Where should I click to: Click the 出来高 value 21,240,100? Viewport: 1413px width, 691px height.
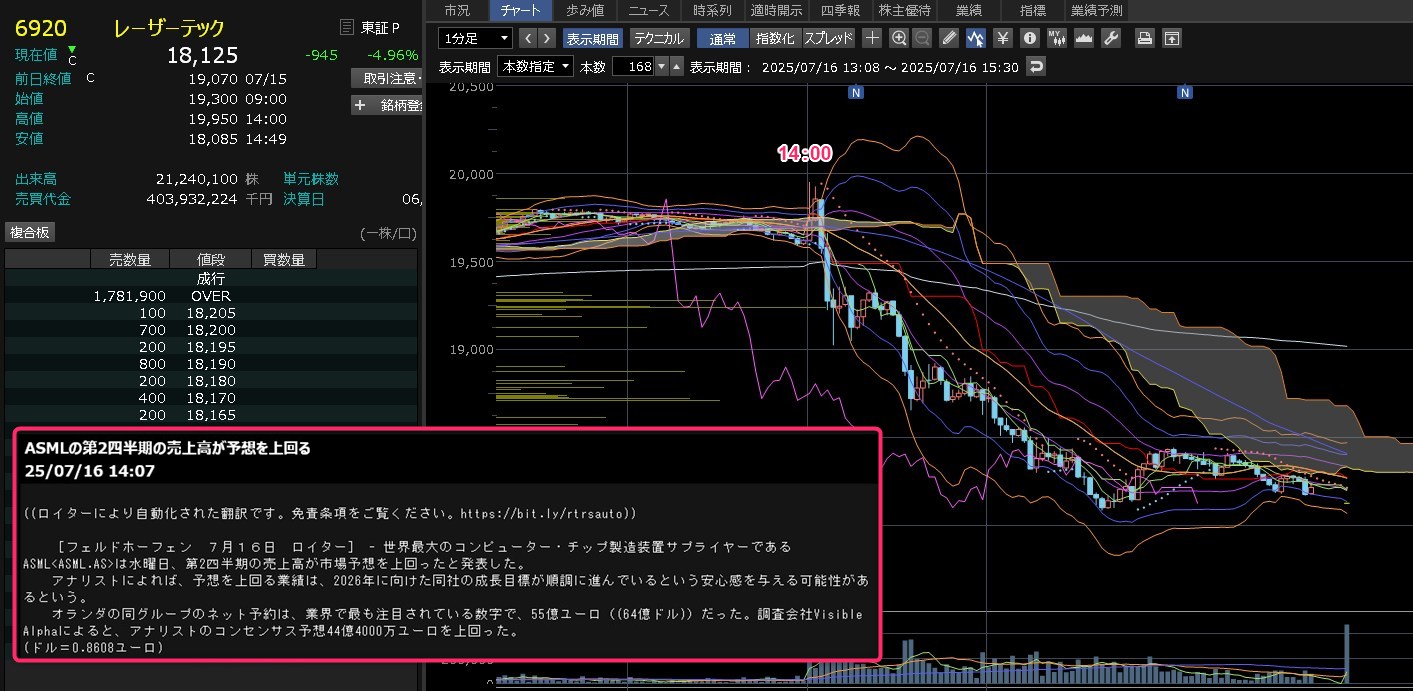click(197, 179)
